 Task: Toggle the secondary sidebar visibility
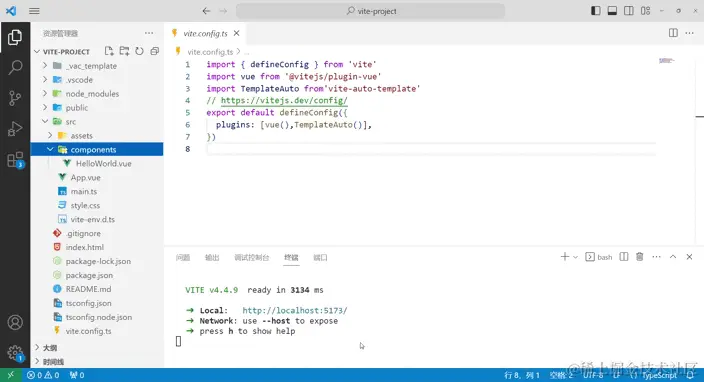click(629, 11)
